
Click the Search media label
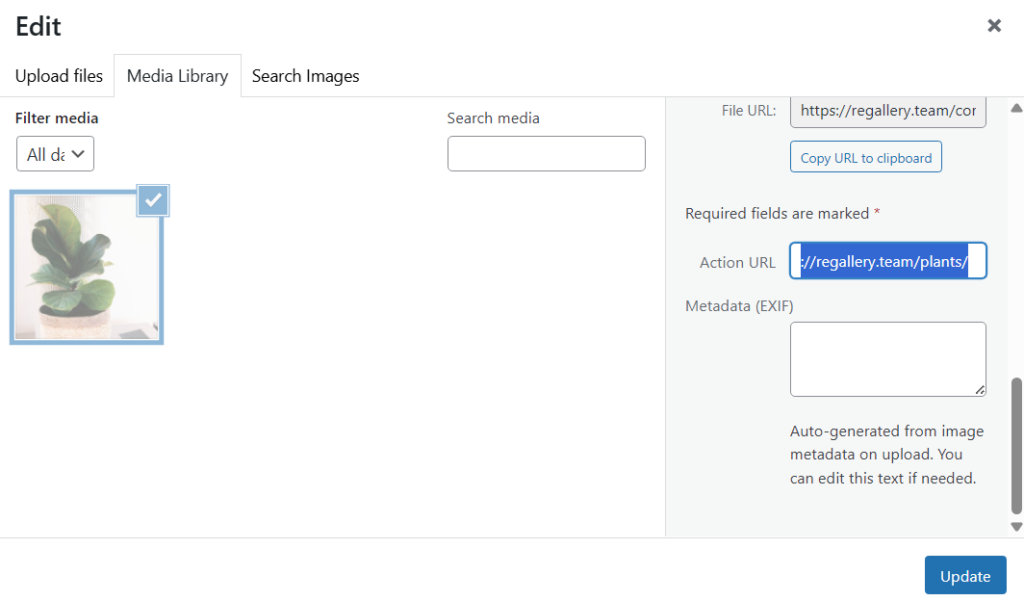pos(493,118)
